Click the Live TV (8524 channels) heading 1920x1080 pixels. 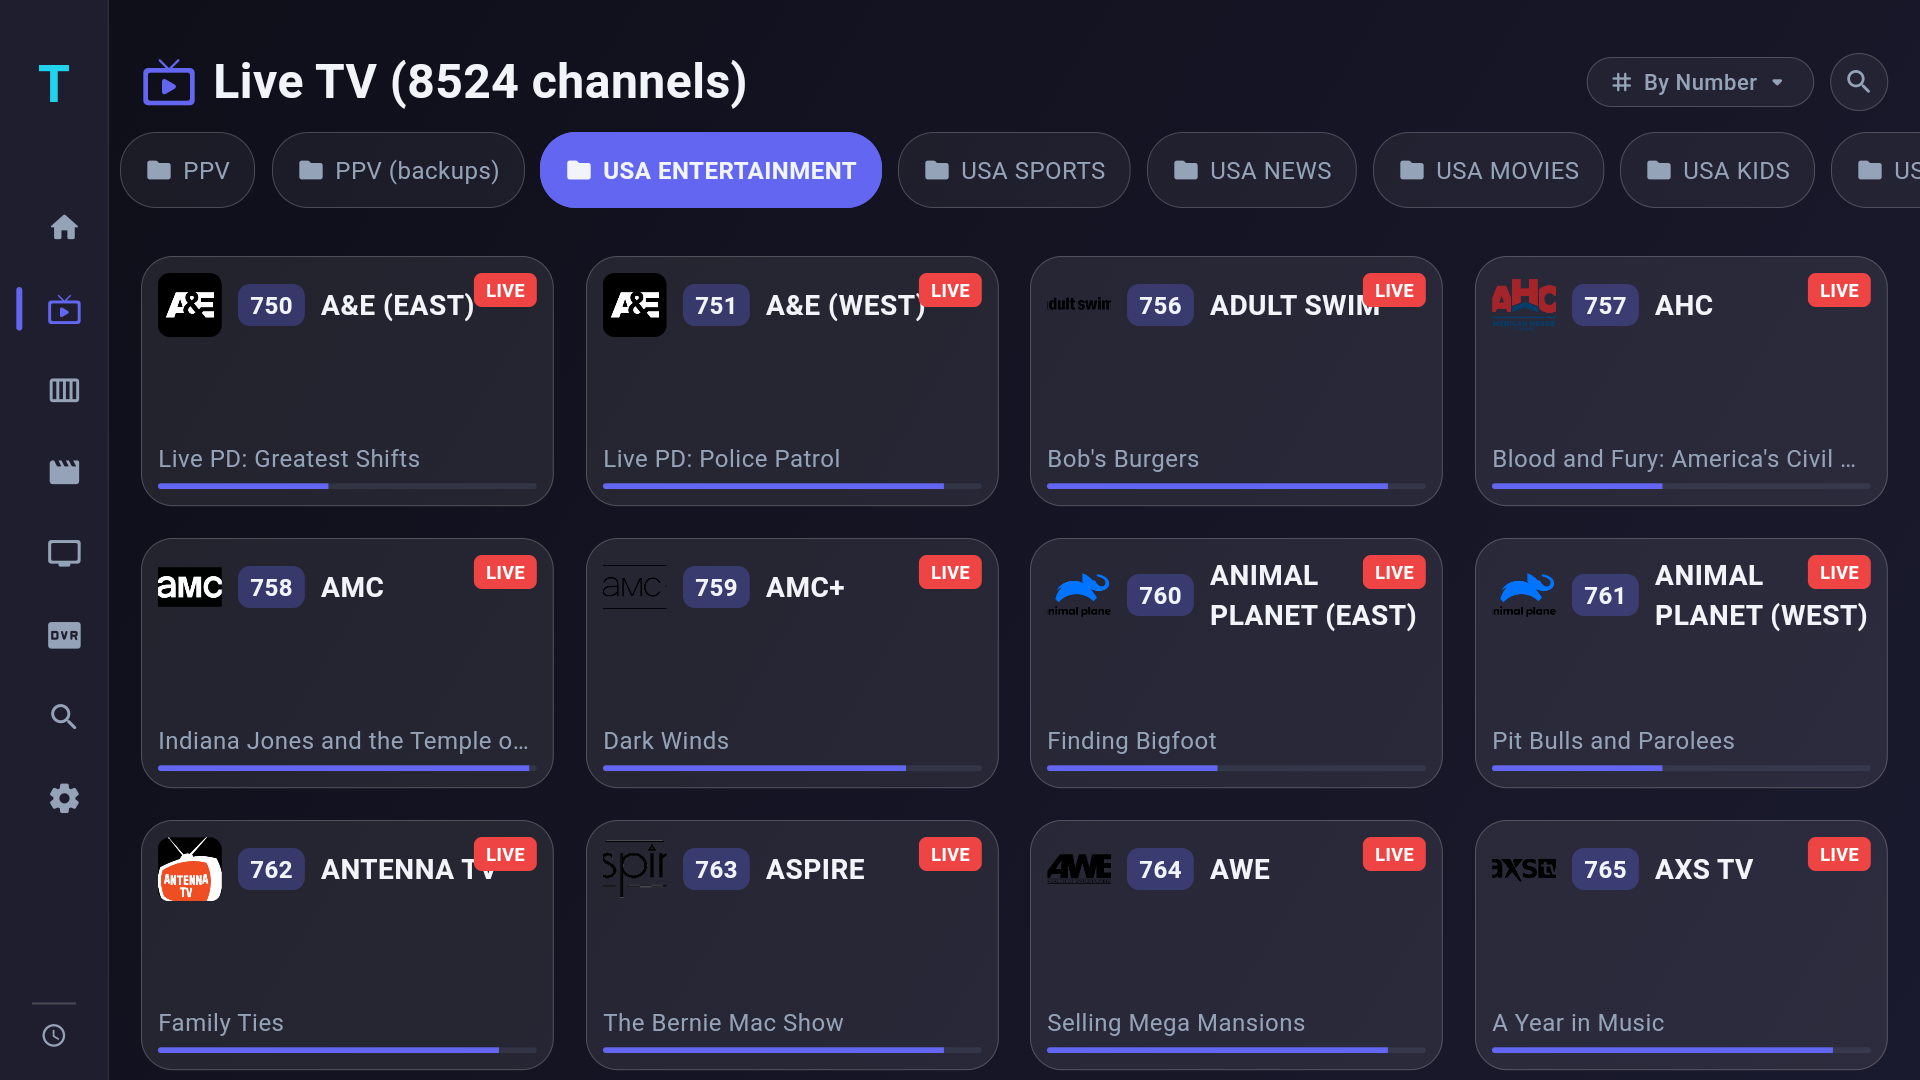point(480,82)
